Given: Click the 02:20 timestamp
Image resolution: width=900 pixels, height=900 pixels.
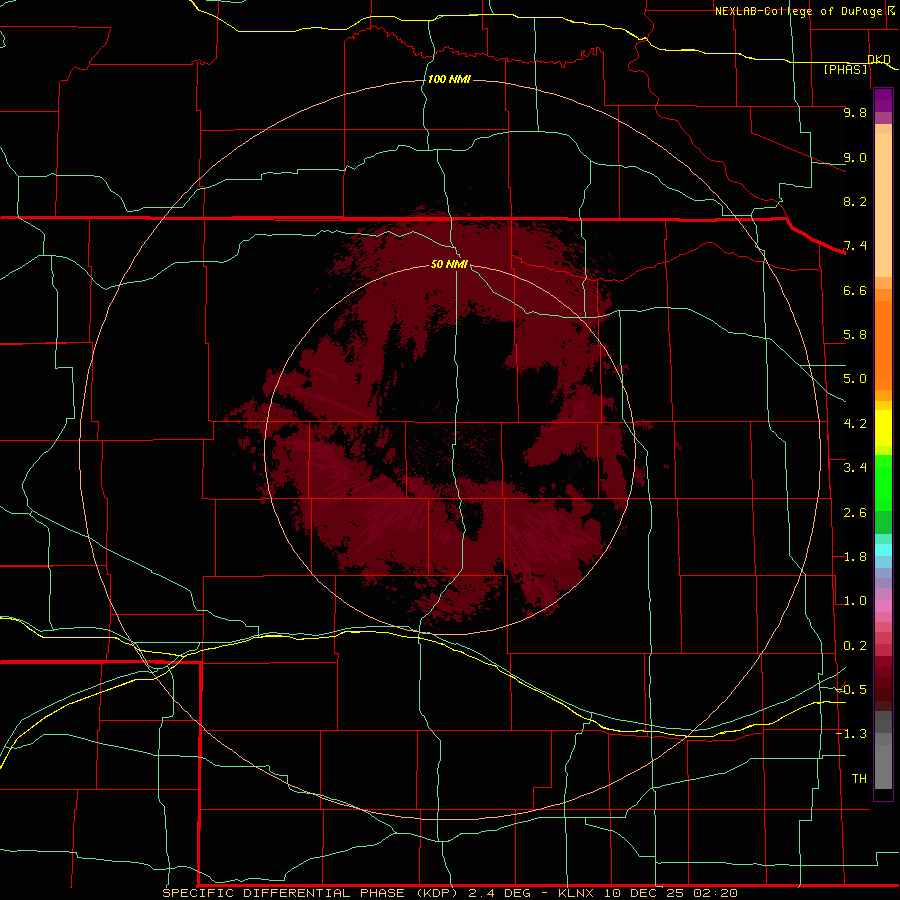Looking at the screenshot, I should pos(715,893).
